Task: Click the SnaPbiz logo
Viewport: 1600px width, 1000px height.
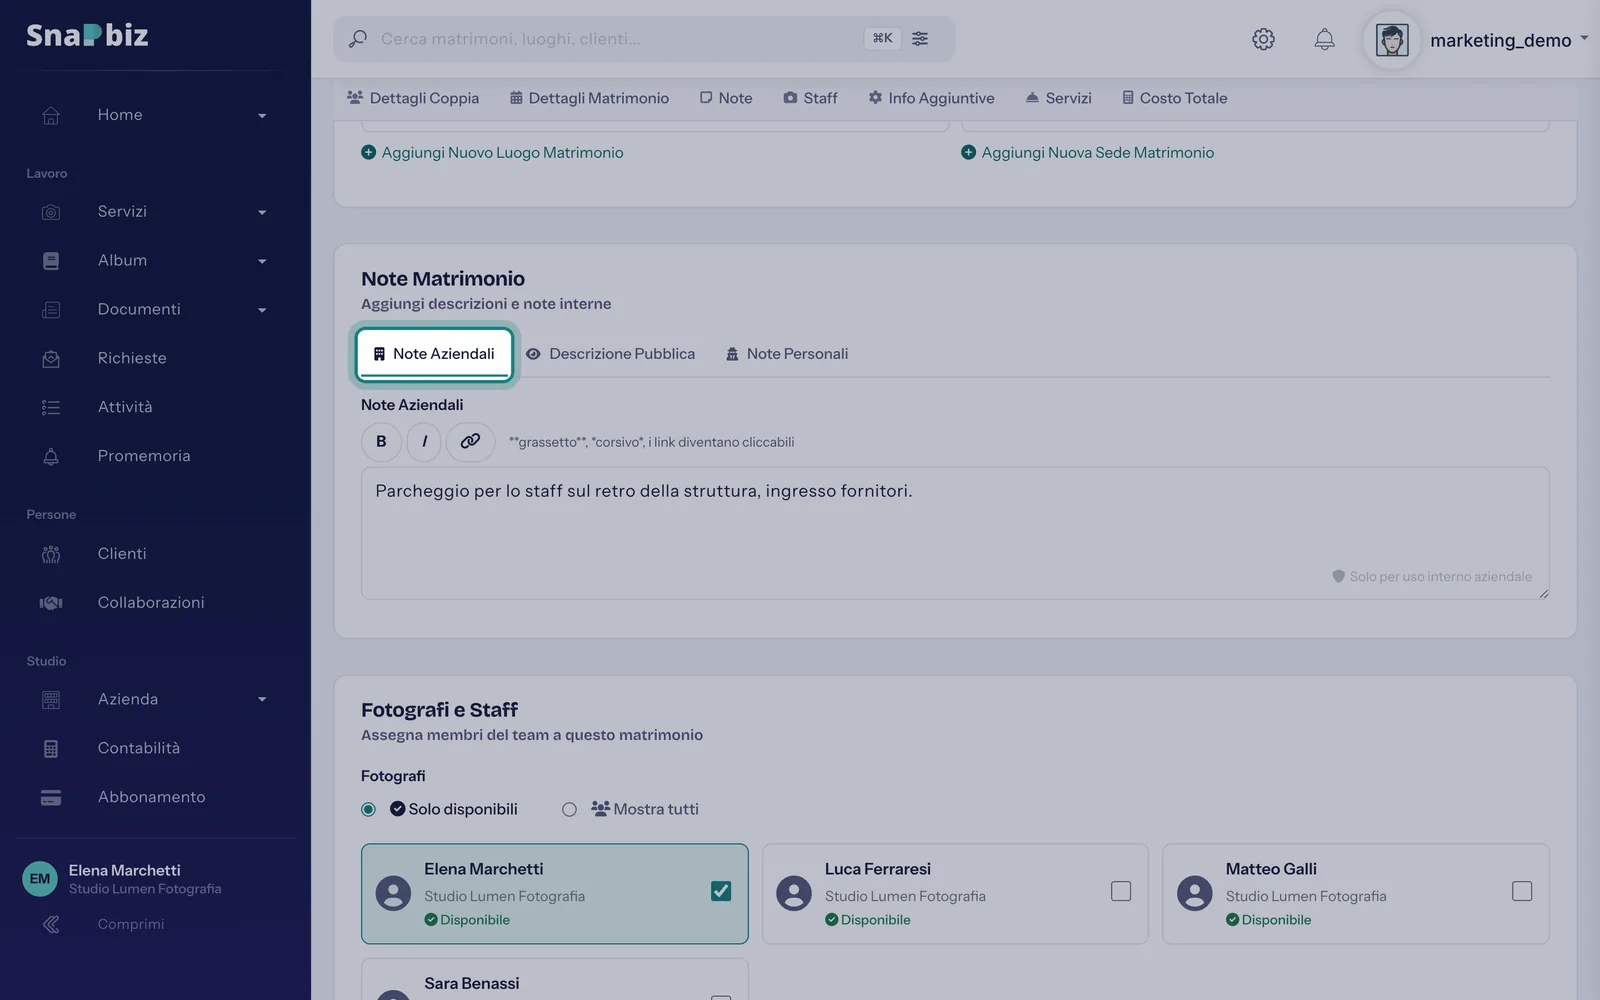Action: coord(87,35)
